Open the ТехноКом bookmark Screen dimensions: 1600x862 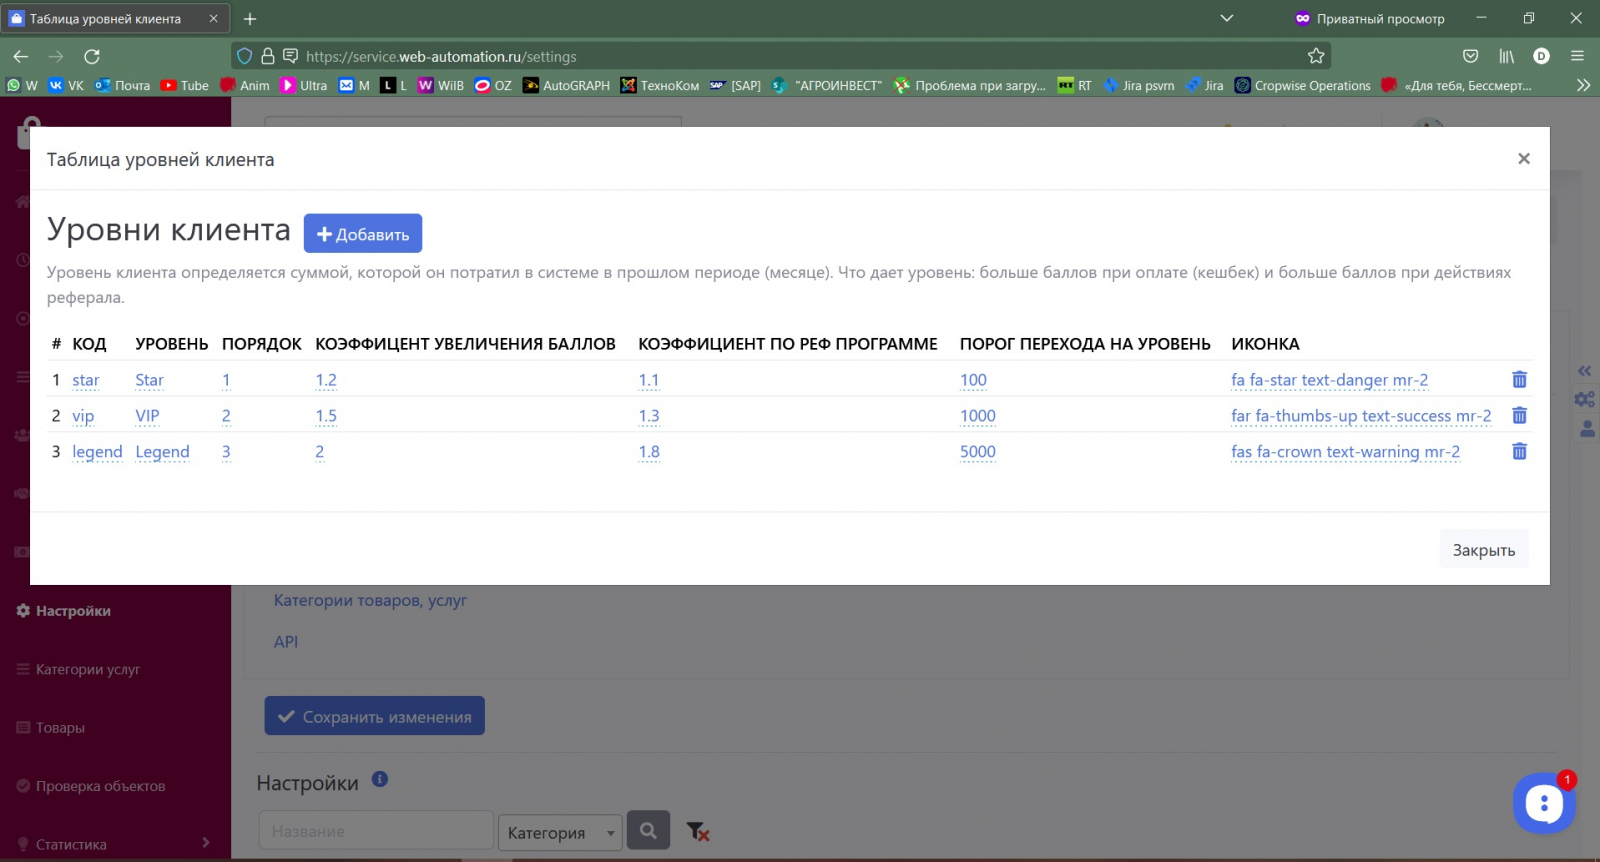[x=660, y=85]
